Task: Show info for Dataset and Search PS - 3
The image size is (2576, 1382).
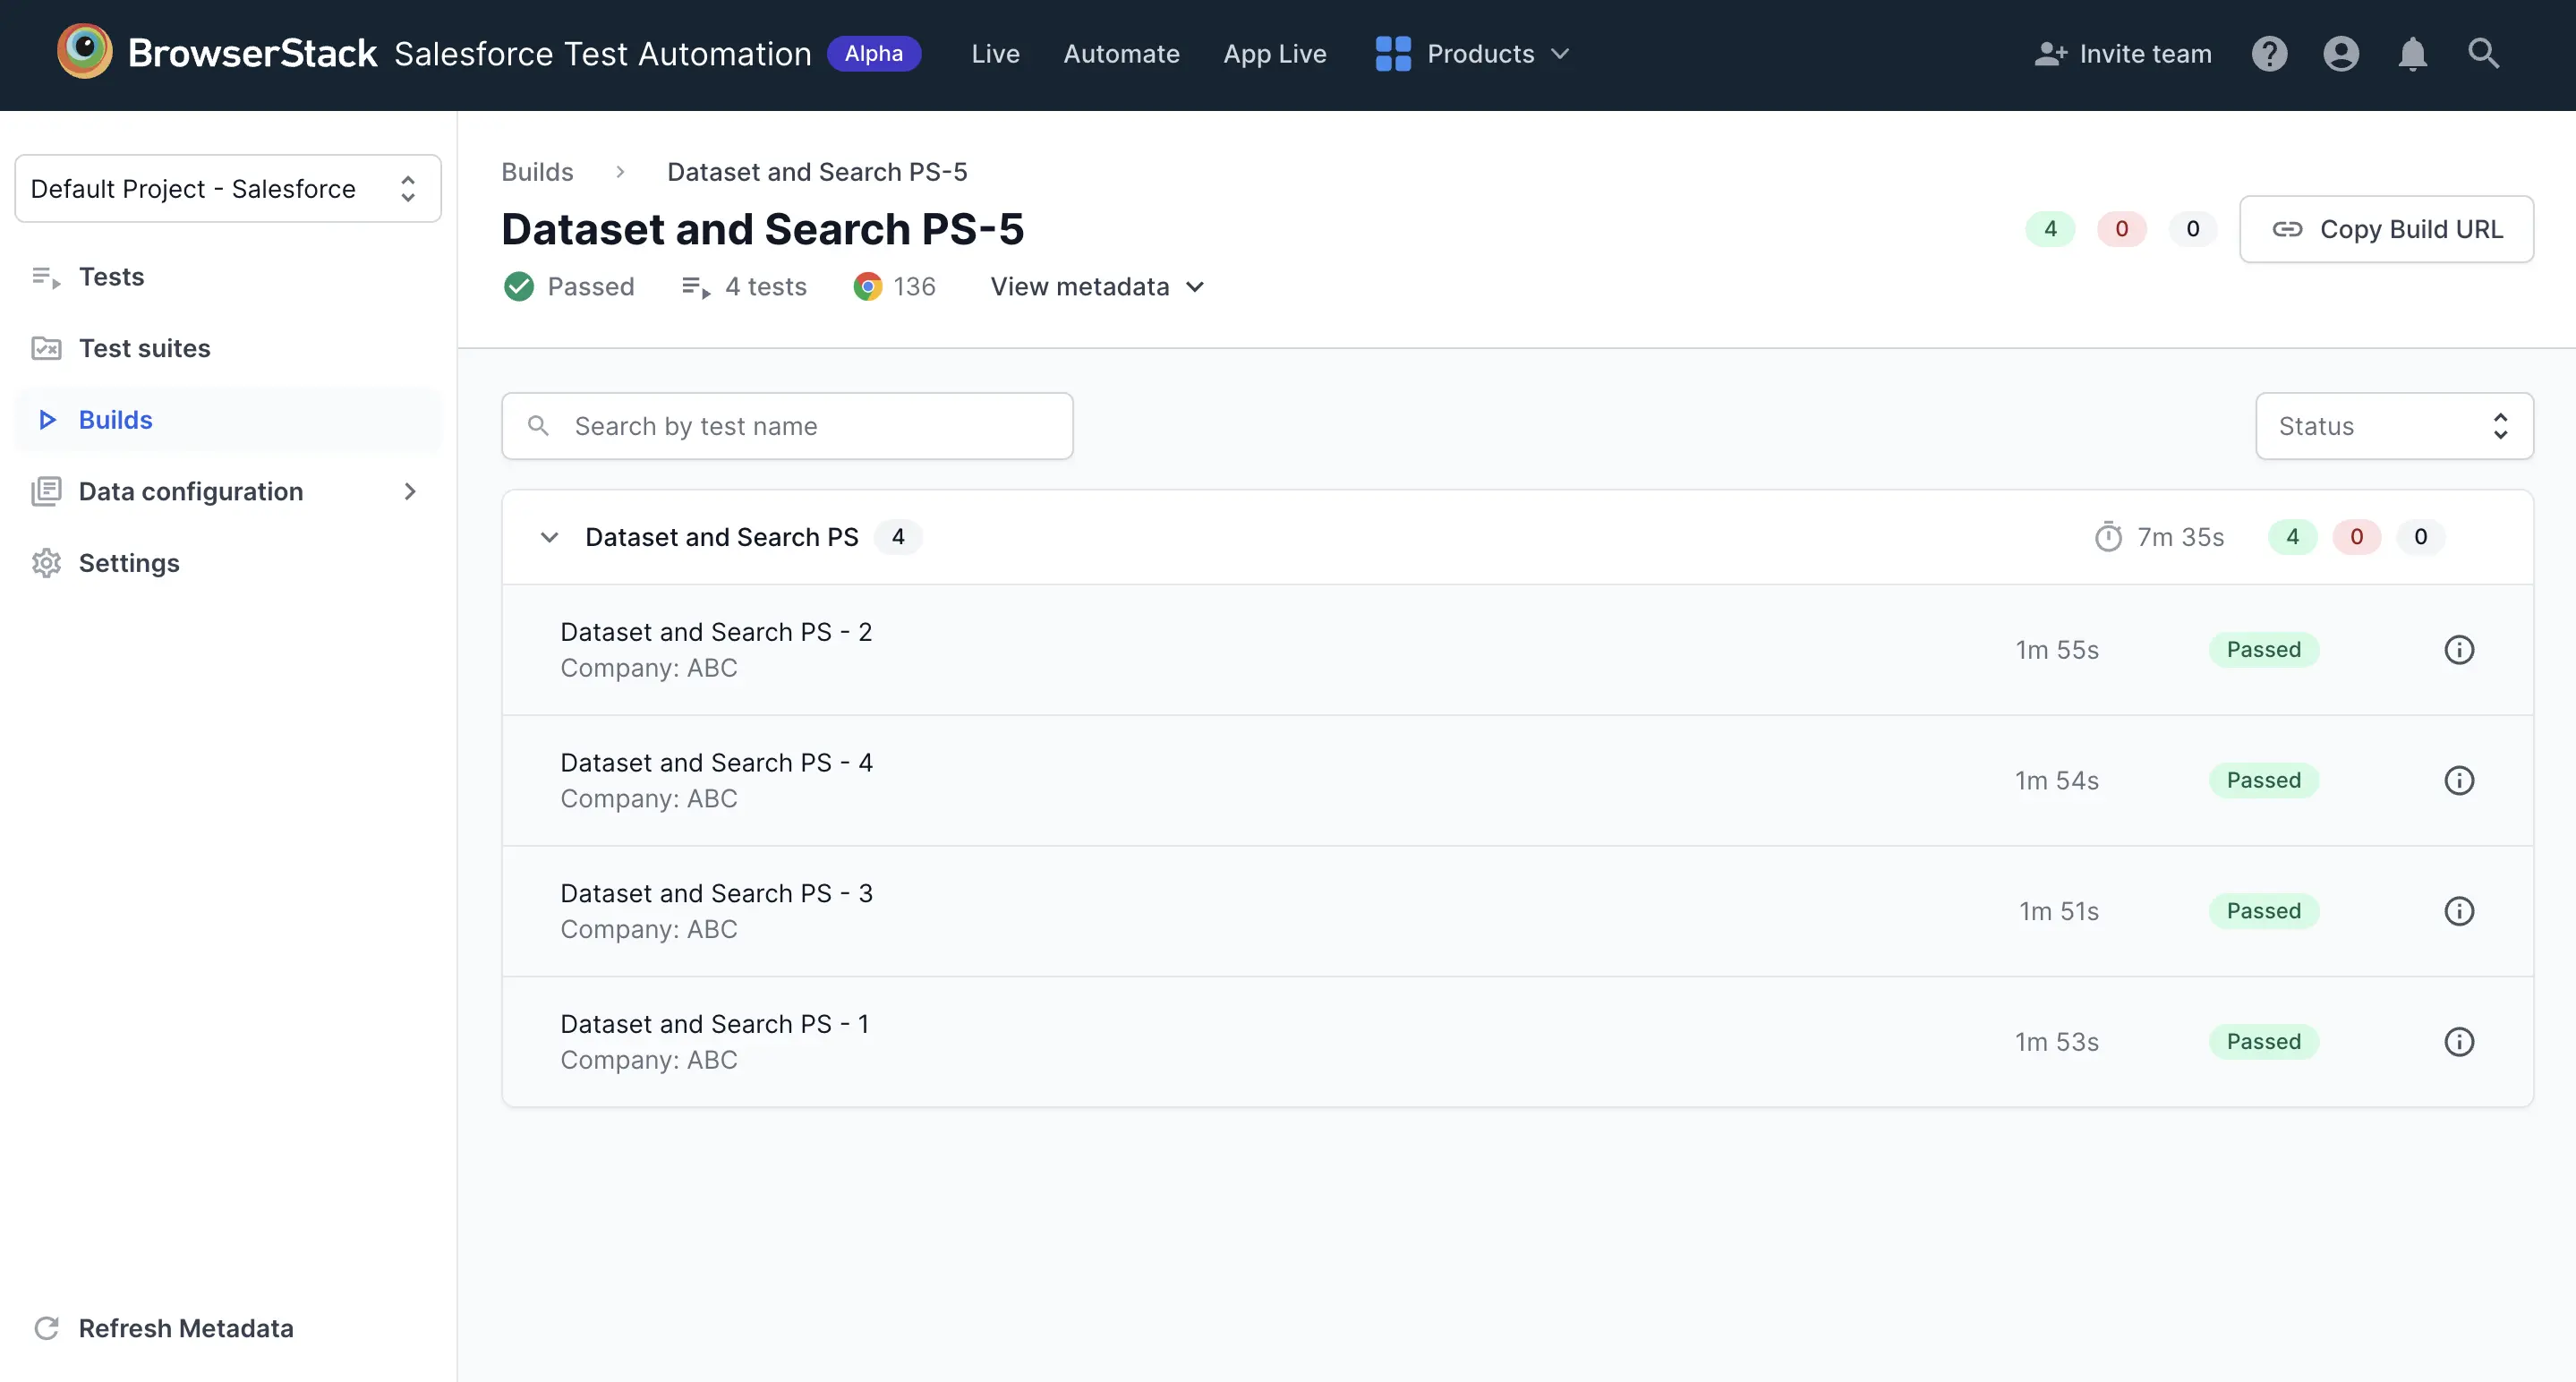Action: pos(2459,911)
